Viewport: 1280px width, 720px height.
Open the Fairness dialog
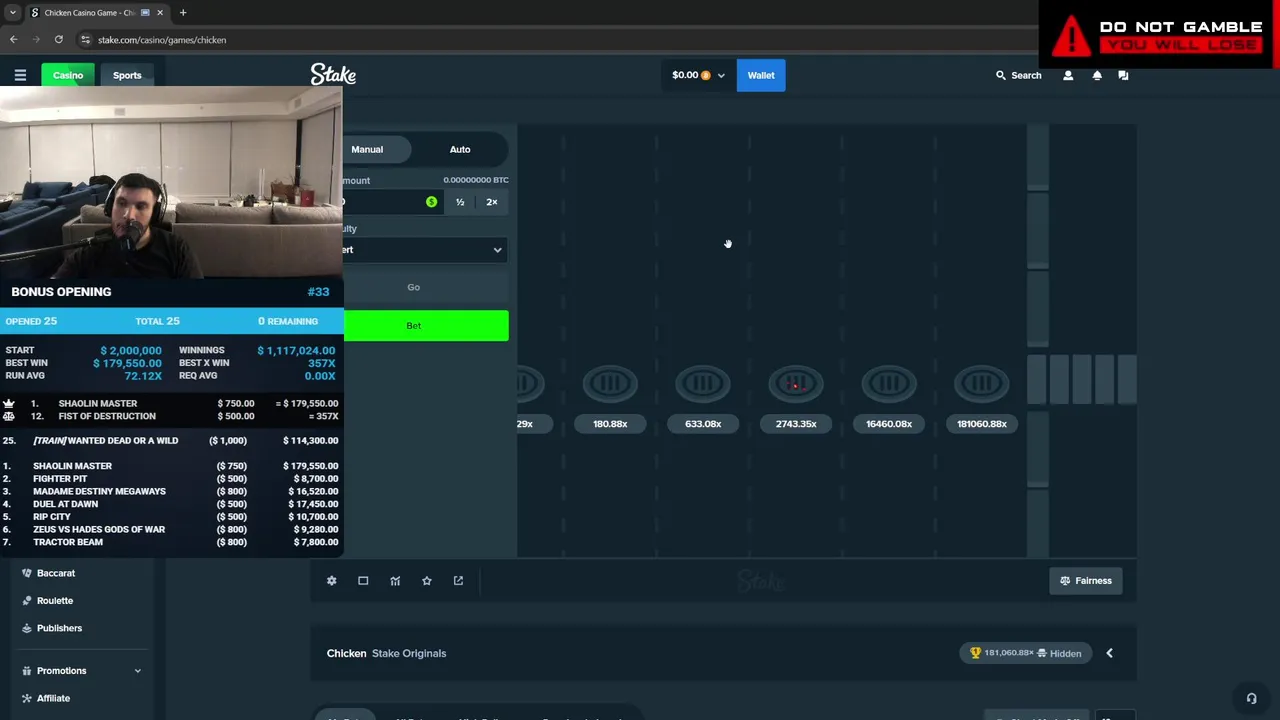pos(1086,581)
